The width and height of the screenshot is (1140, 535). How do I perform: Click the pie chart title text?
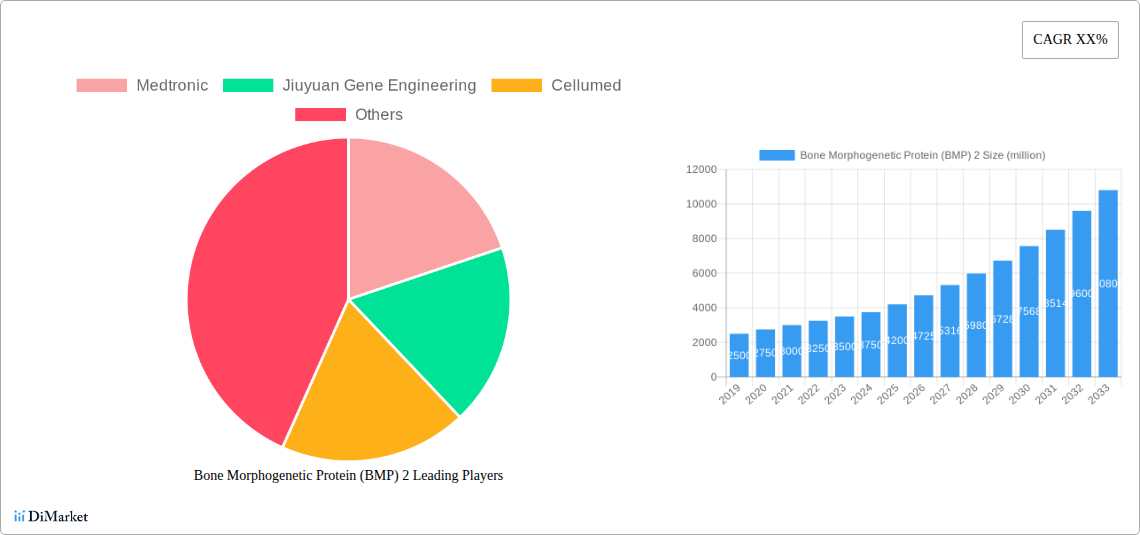point(348,476)
